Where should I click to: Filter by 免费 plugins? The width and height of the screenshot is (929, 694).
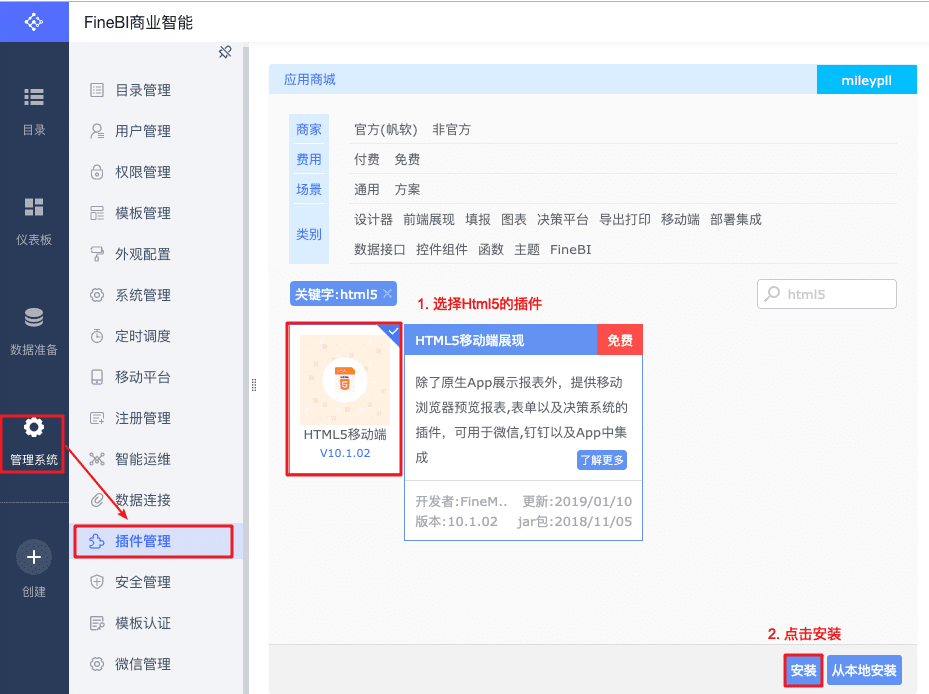click(407, 159)
